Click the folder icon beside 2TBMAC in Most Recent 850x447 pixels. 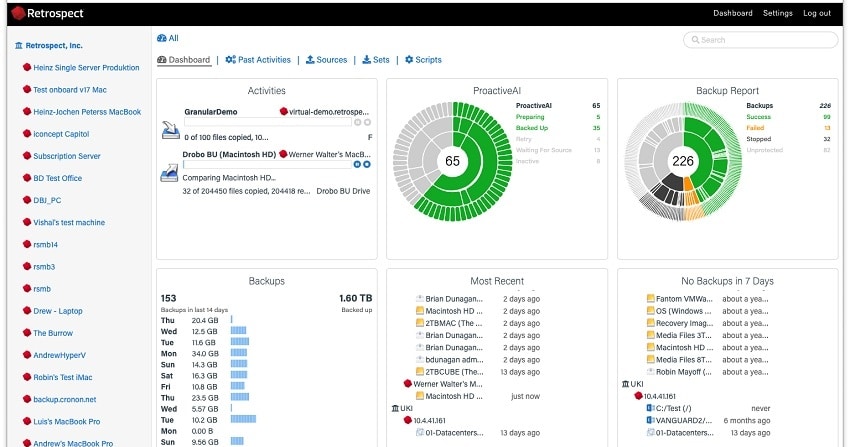coord(419,323)
